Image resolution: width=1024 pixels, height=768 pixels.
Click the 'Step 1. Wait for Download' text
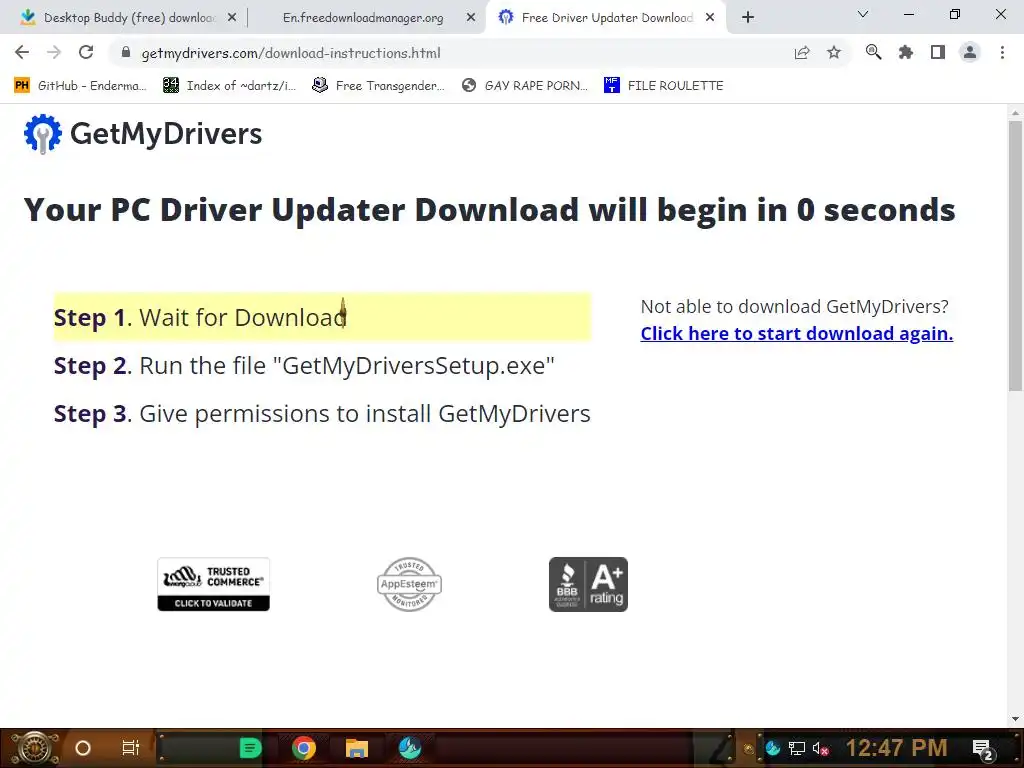200,317
